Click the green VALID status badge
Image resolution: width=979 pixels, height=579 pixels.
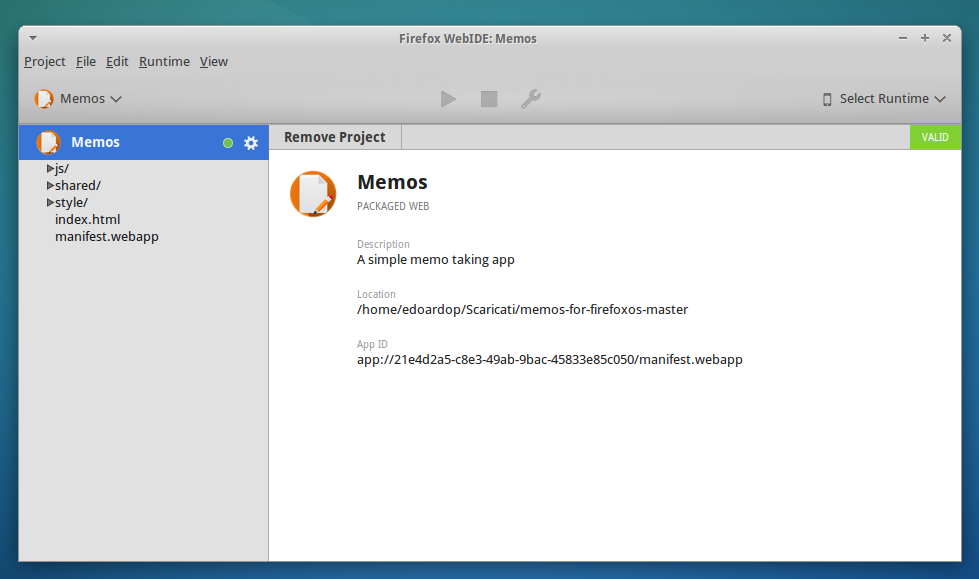[x=935, y=137]
